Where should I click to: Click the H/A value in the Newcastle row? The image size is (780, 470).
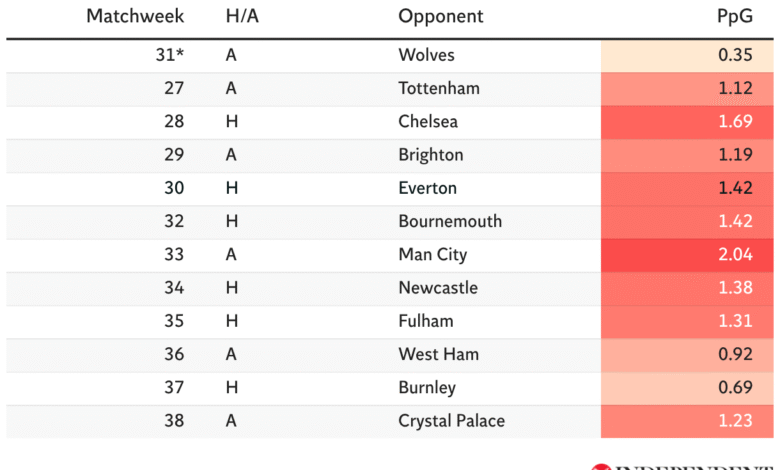[x=232, y=288]
